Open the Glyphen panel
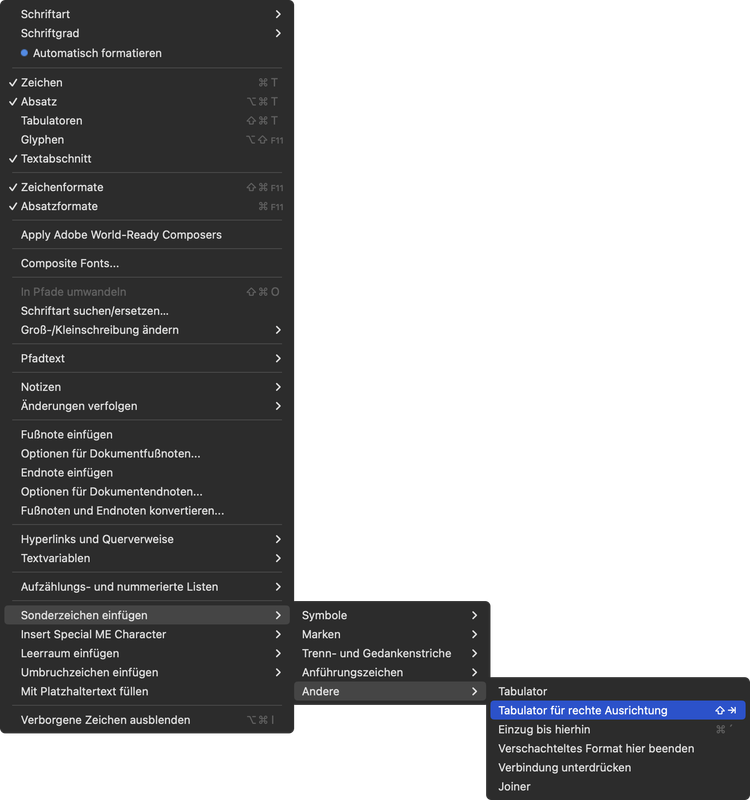Screen dimensions: 750x800 pyautogui.click(x=147, y=140)
